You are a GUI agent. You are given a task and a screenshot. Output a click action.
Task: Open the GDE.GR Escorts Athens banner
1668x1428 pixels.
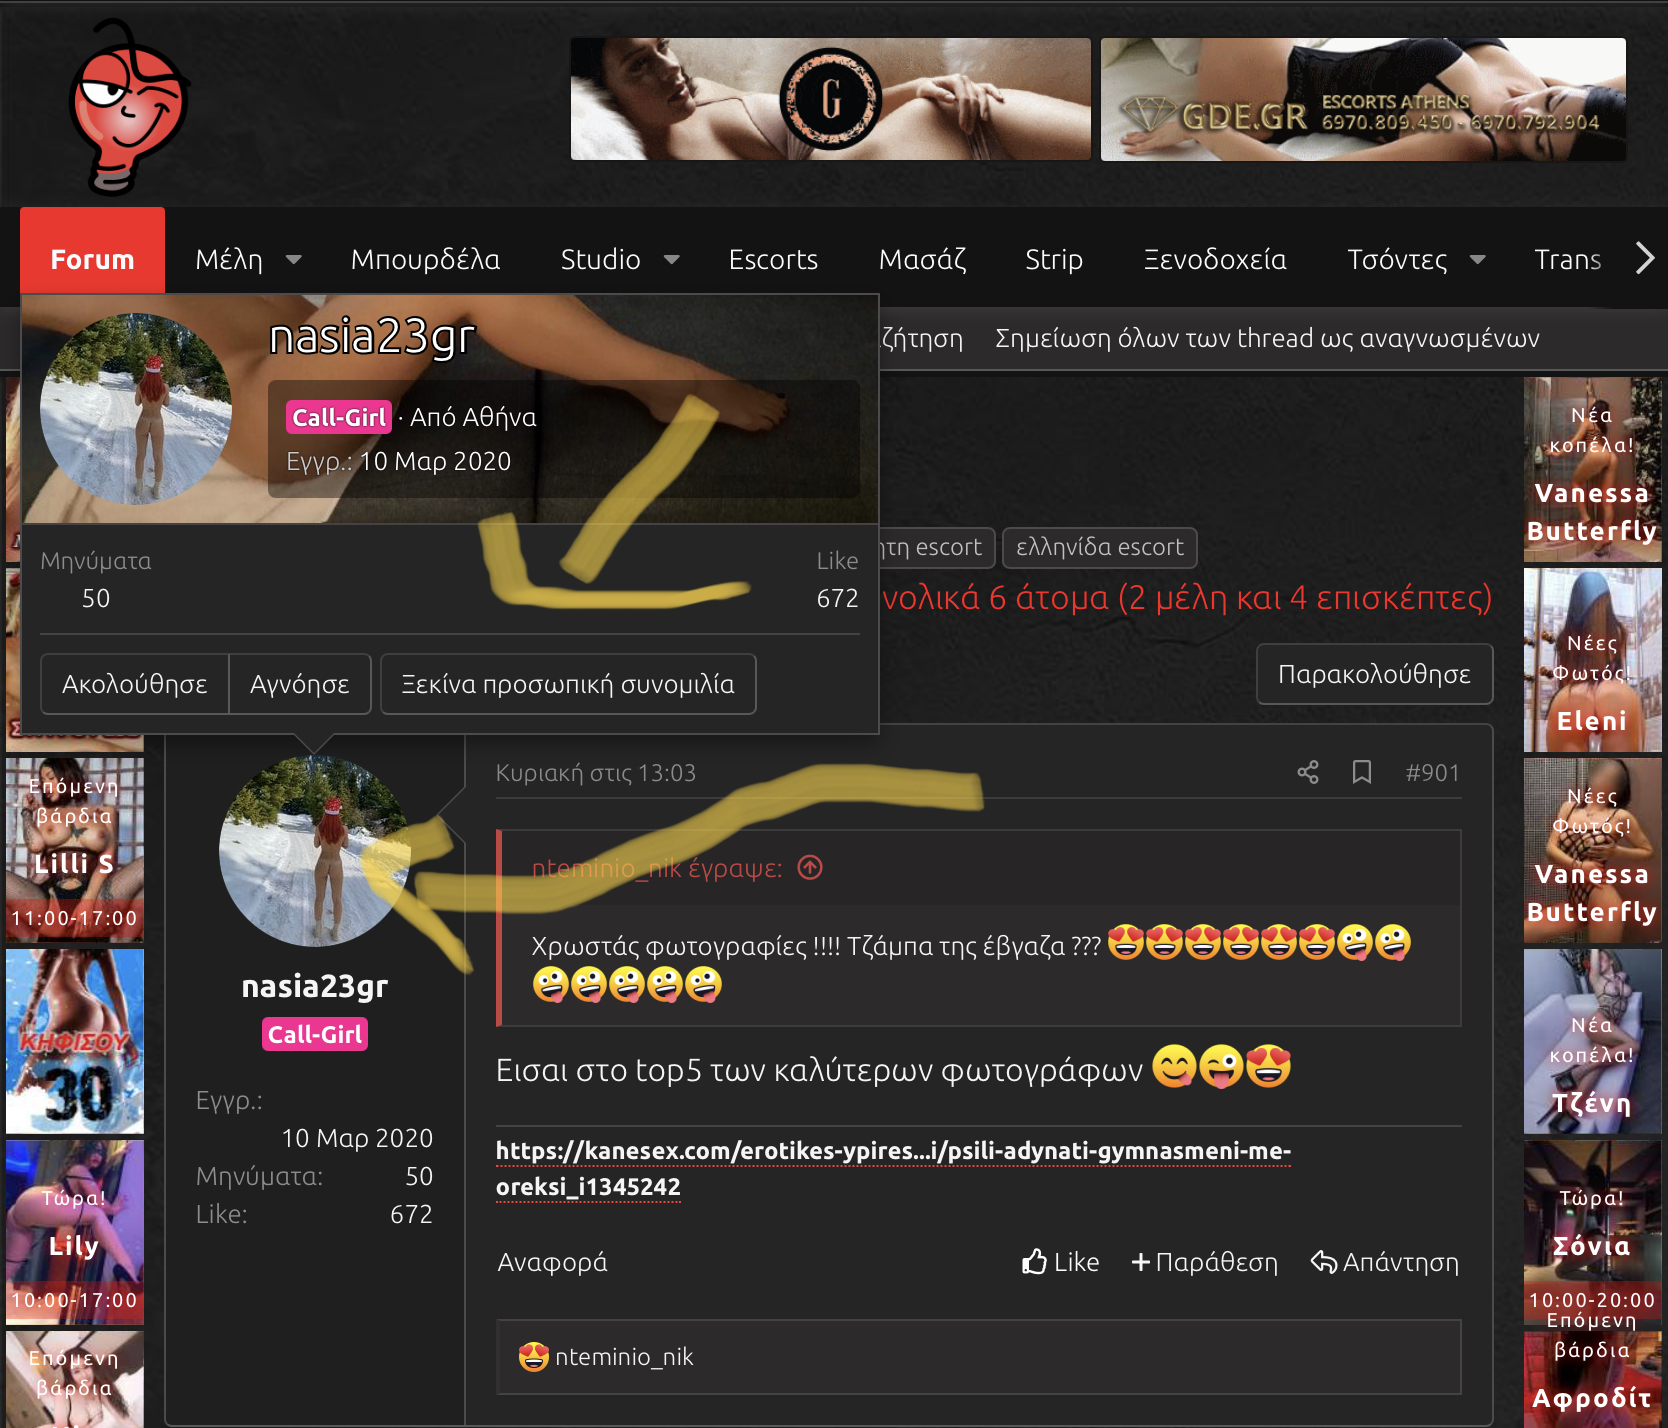(x=1362, y=100)
